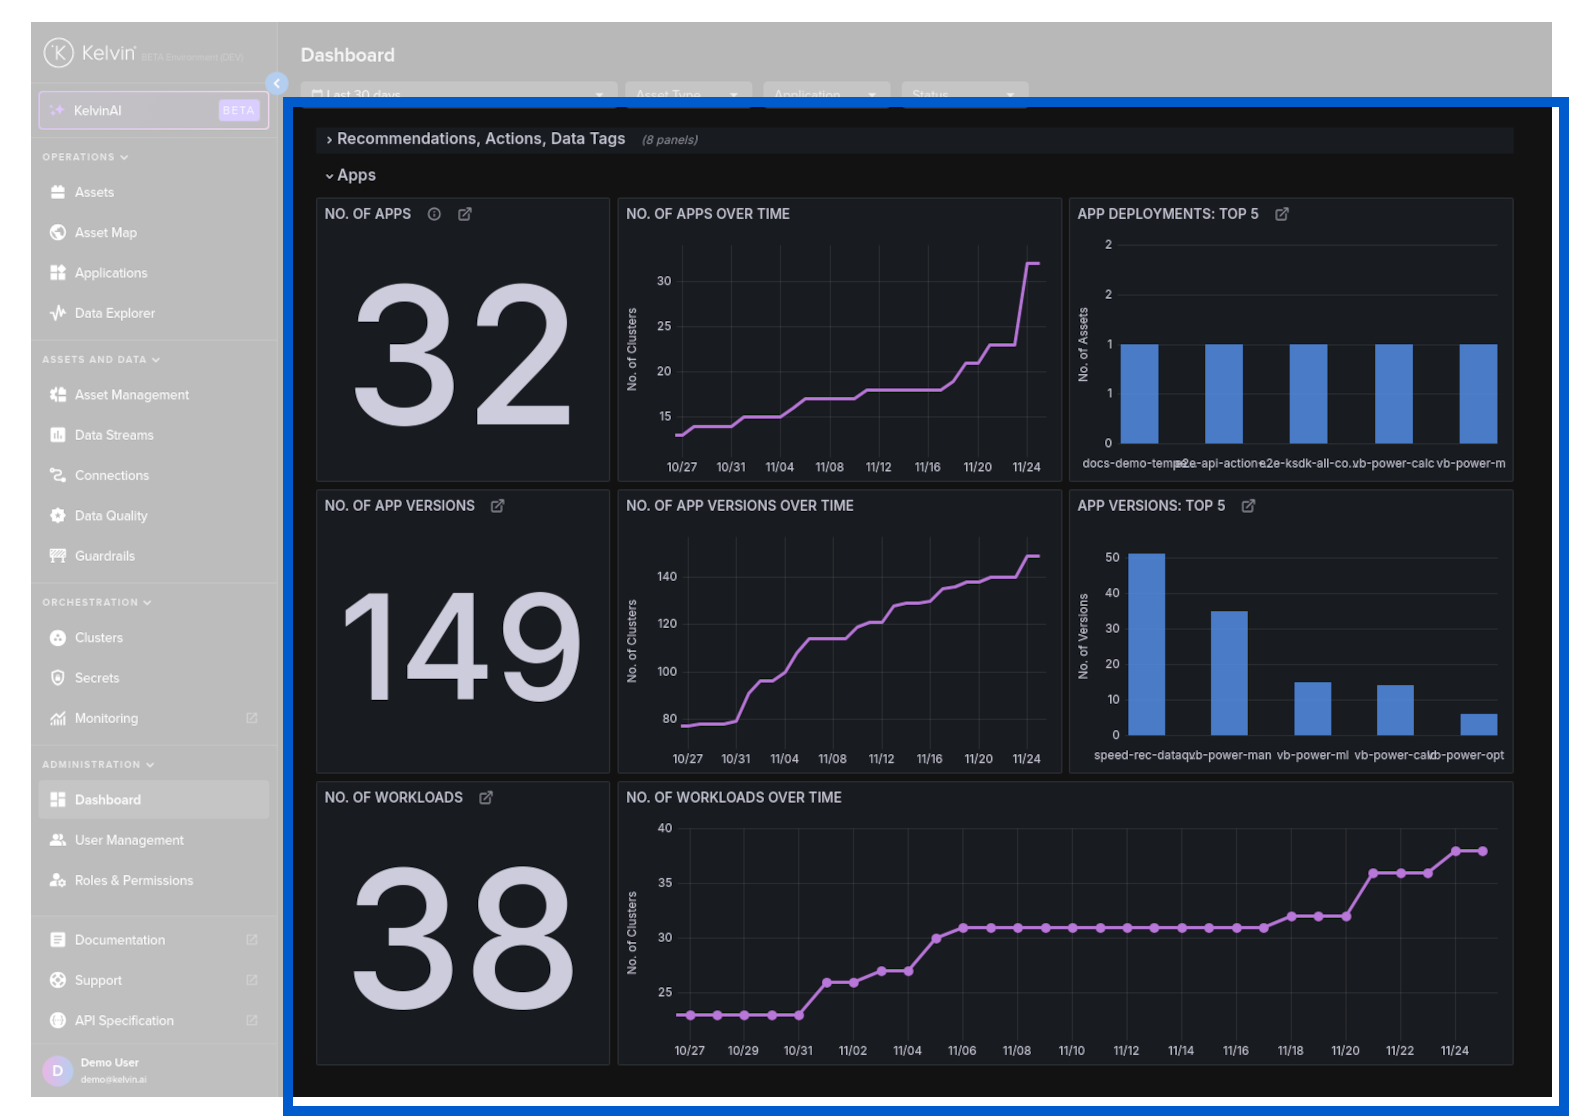Open the Documentation link

(x=119, y=940)
